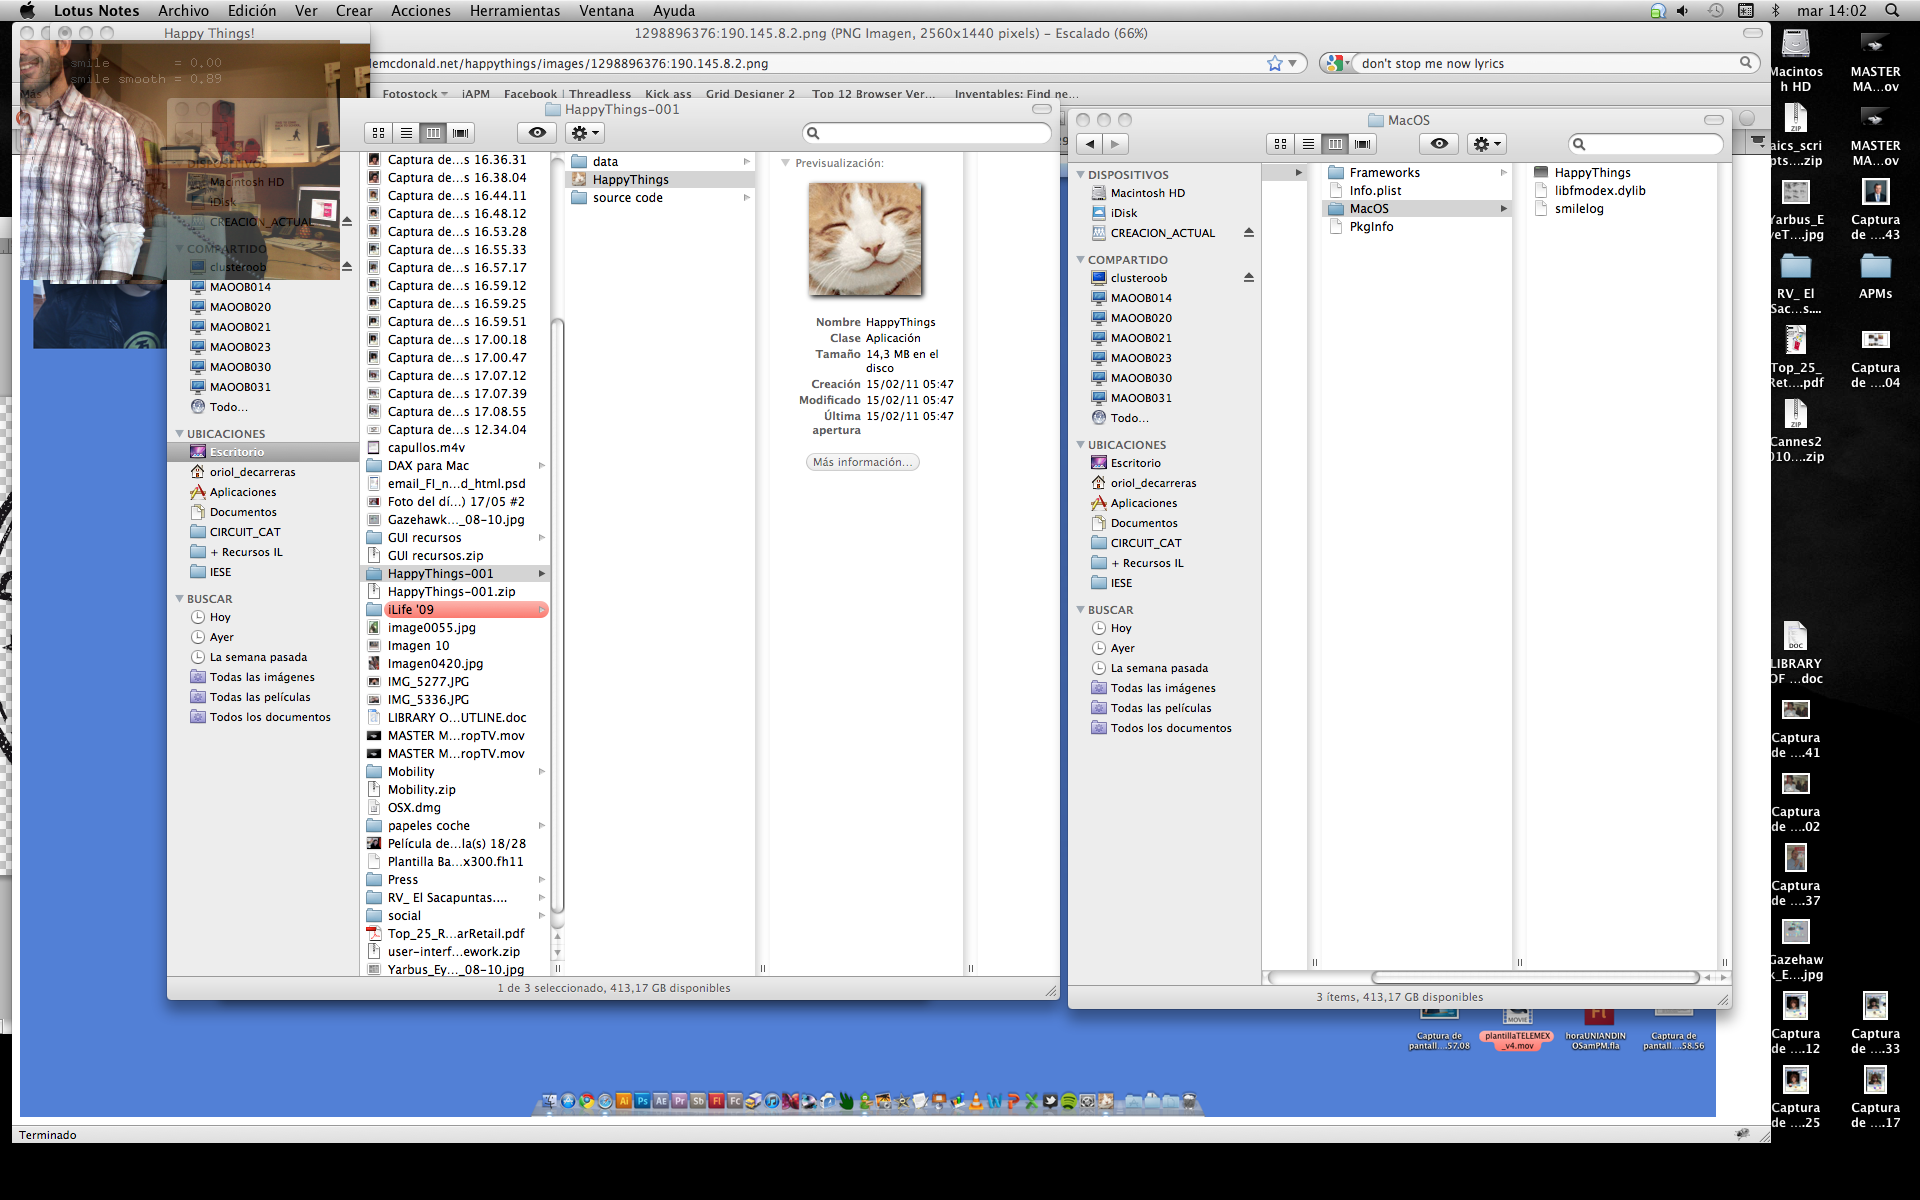This screenshot has width=1920, height=1200.
Task: Click the cat preview thumbnail
Action: [865, 240]
